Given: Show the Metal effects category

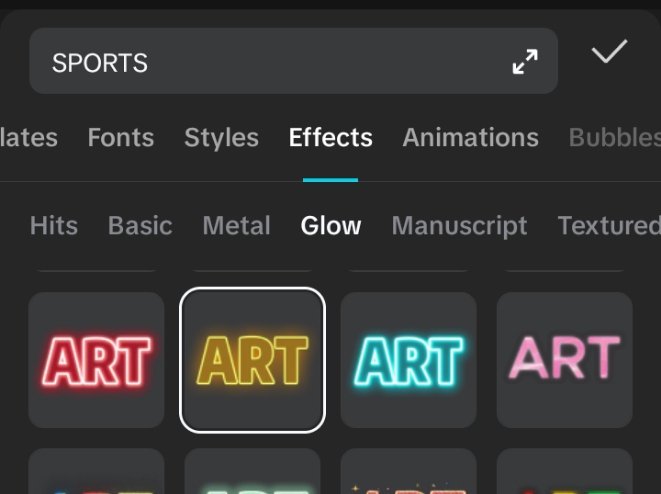Looking at the screenshot, I should 236,226.
